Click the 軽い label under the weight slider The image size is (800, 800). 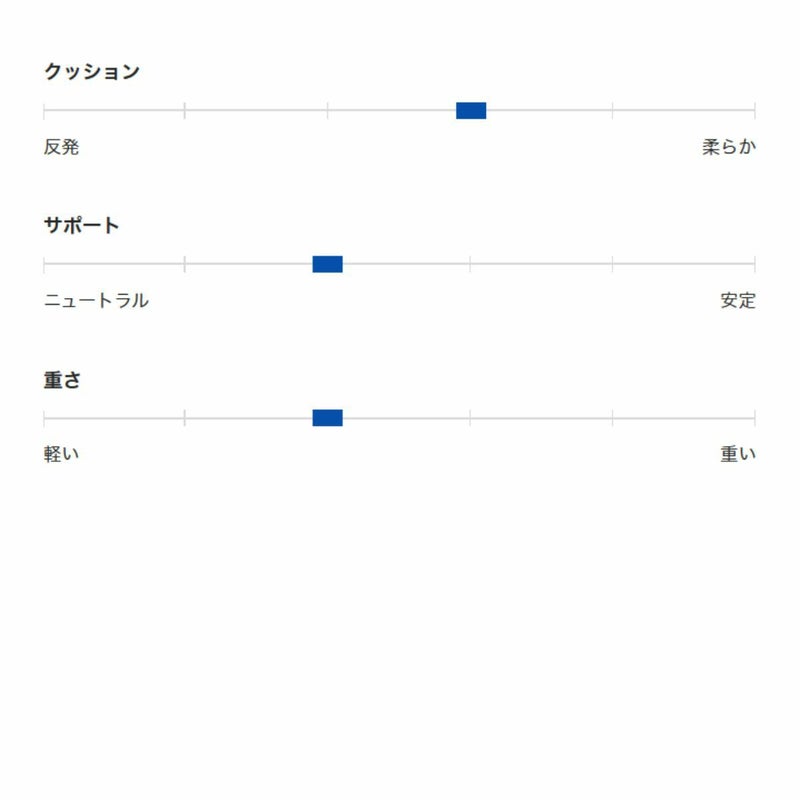click(61, 455)
